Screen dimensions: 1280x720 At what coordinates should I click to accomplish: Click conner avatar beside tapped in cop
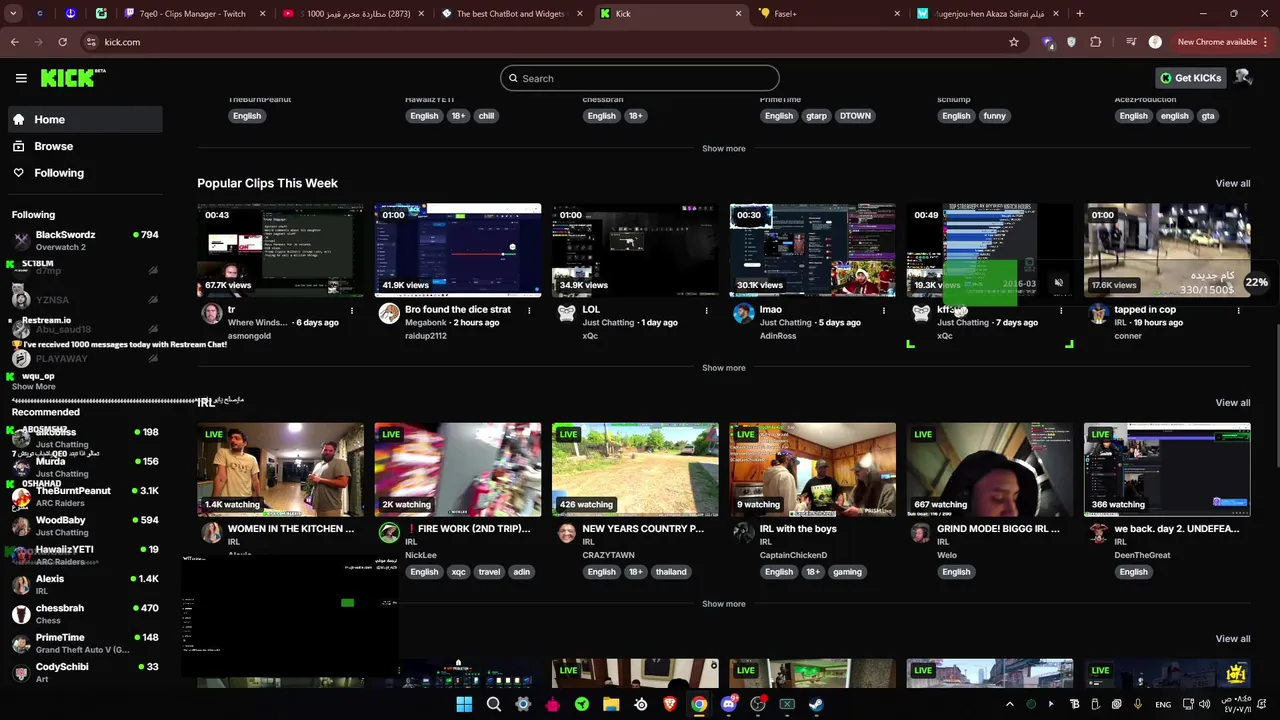(1099, 314)
